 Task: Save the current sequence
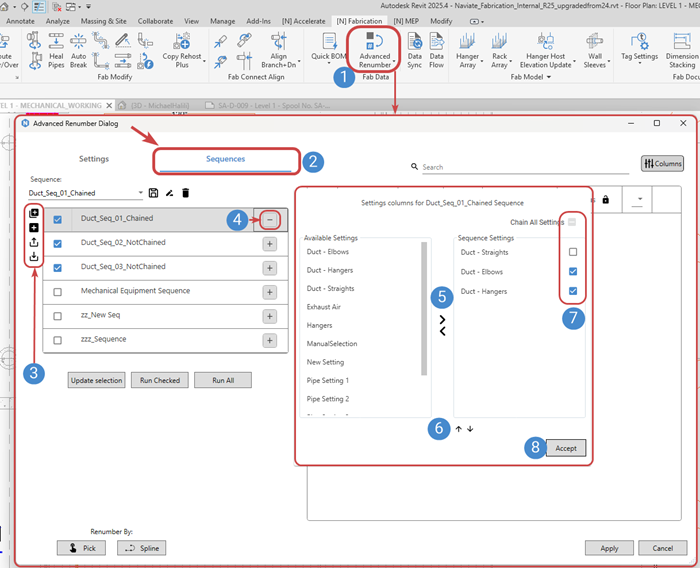pos(153,192)
